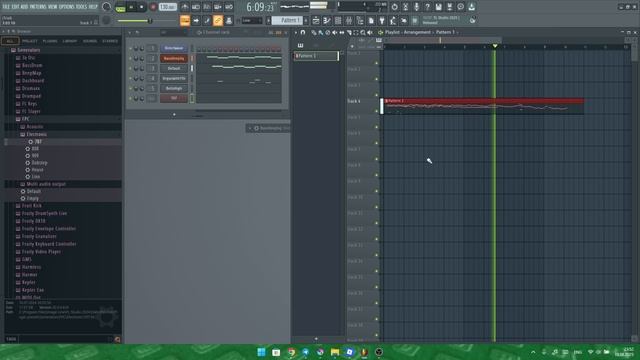Screen dimensions: 640x360
Task: Click the right-arrow icon next to the orange keyboard icon
Action: (196, 20)
